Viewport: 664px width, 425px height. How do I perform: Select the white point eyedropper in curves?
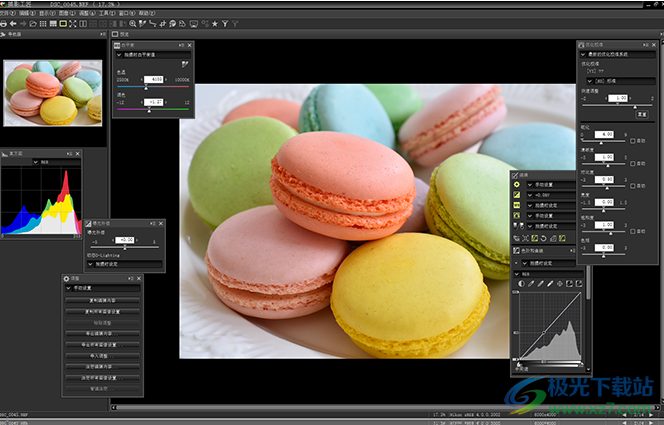pyautogui.click(x=550, y=284)
